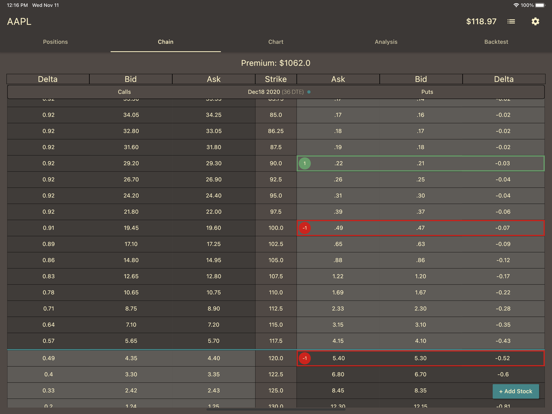Tap the blue dot next to Dec18 2020
This screenshot has height=414, width=552.
pyautogui.click(x=309, y=92)
